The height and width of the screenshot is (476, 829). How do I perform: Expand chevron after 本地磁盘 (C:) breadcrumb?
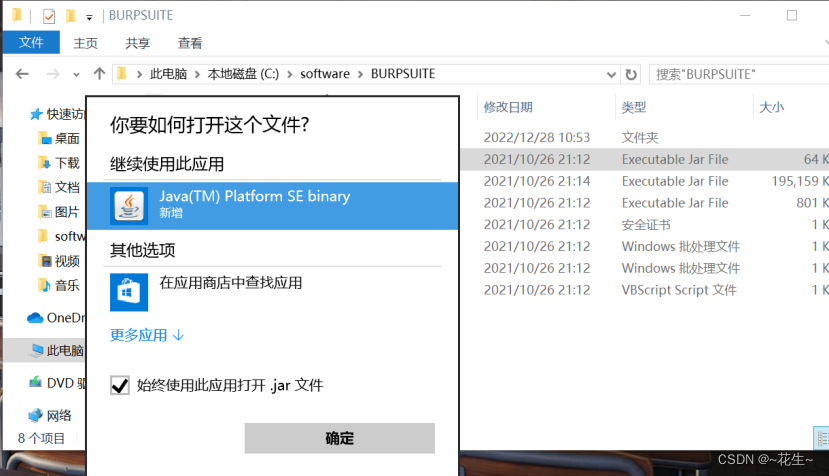pos(290,74)
